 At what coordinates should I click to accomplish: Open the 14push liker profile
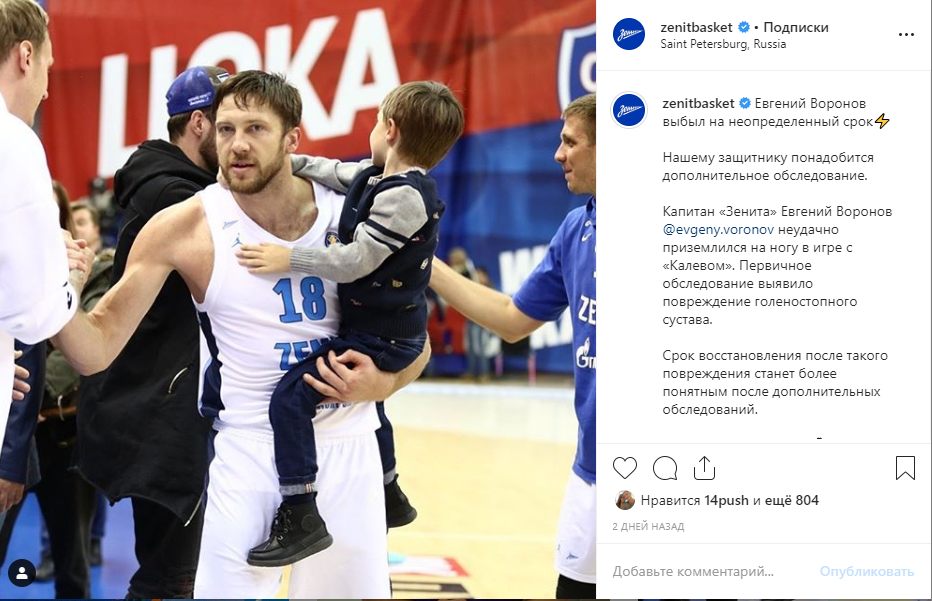pyautogui.click(x=726, y=501)
